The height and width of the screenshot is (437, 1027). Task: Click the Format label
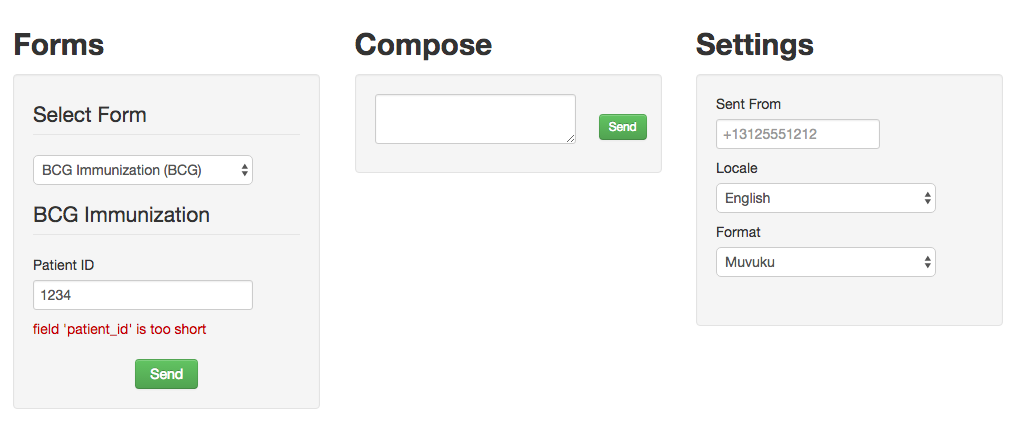[x=738, y=233]
